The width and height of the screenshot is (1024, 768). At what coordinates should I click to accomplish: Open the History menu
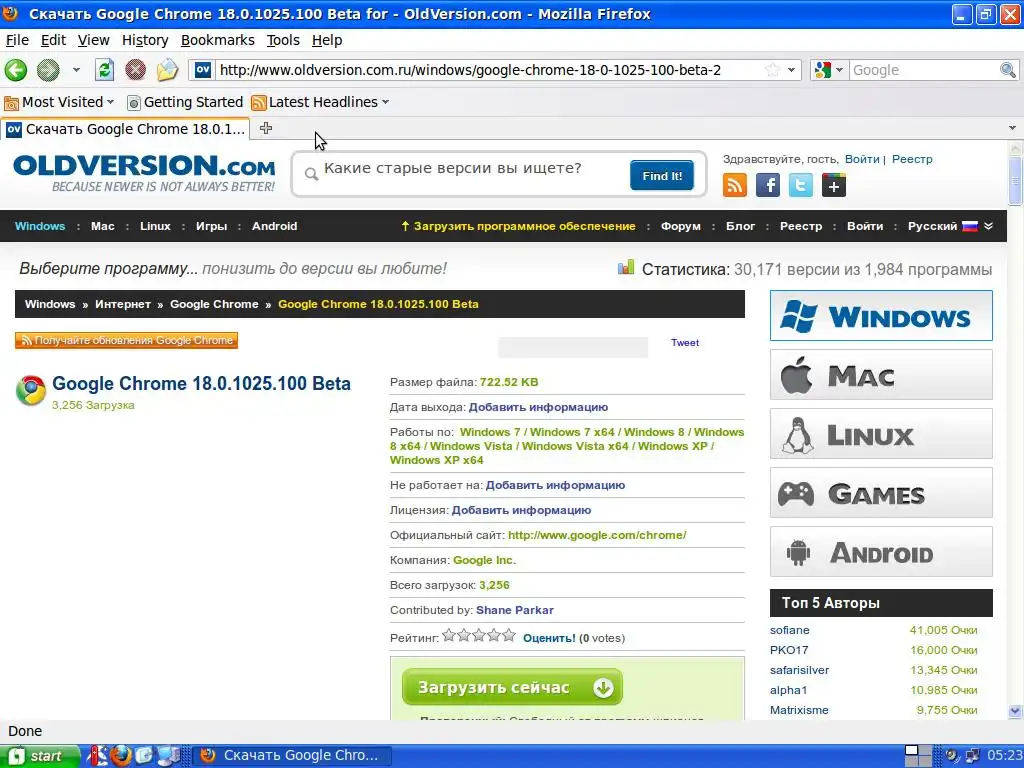145,40
